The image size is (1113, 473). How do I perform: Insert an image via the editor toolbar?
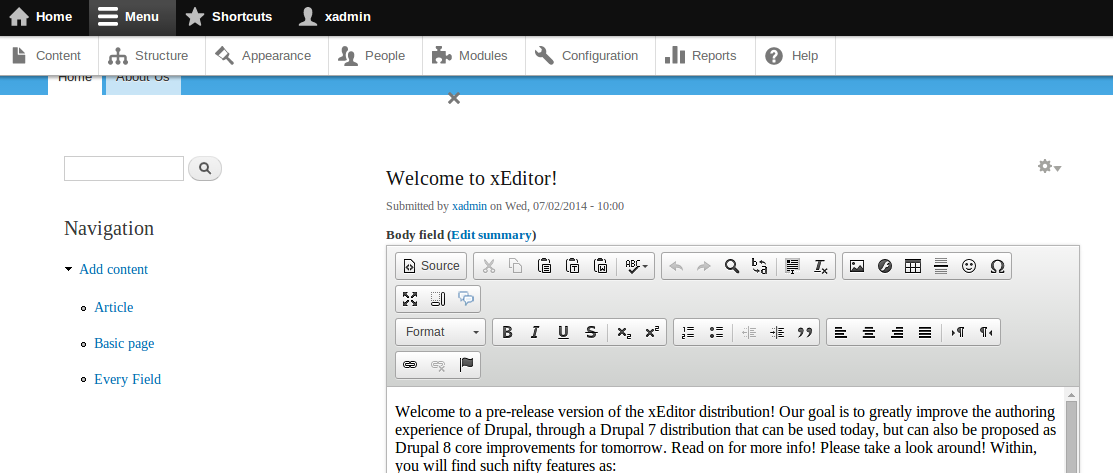coord(856,266)
